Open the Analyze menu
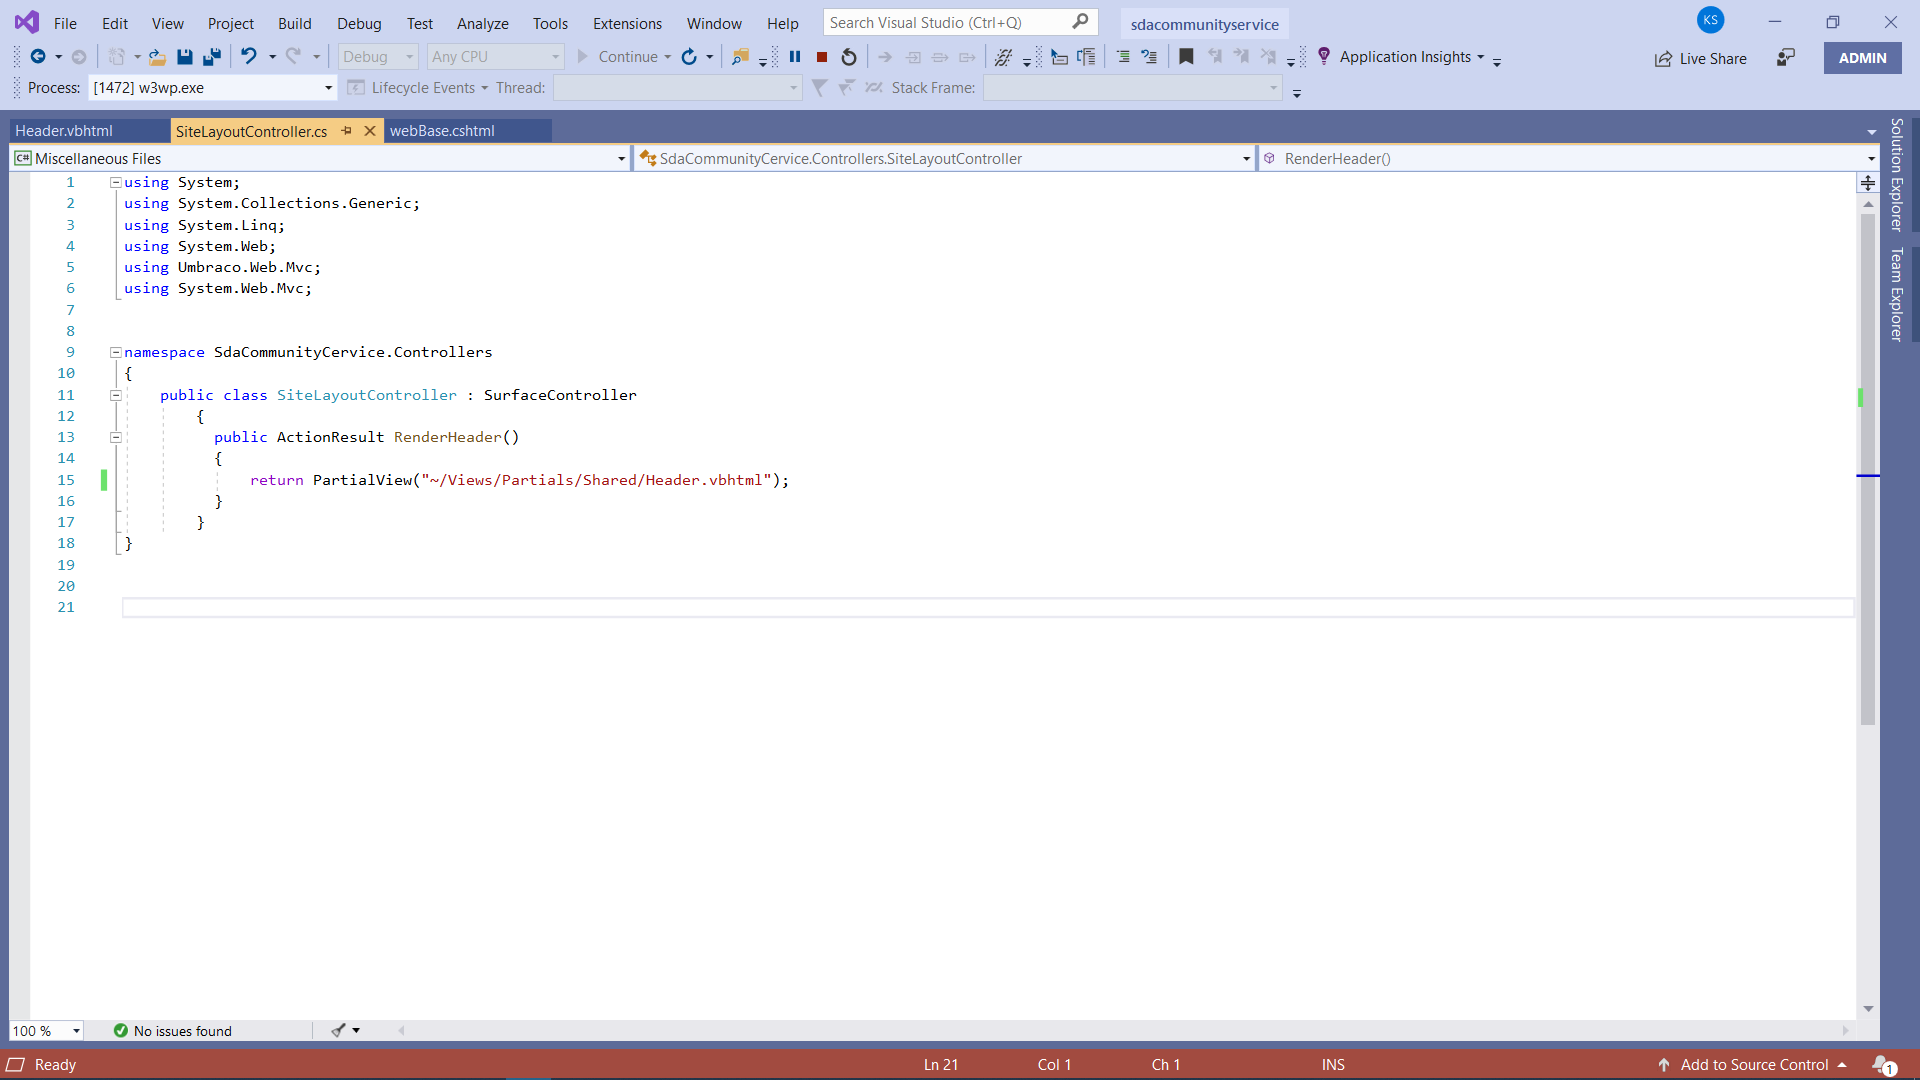1920x1080 pixels. (483, 23)
